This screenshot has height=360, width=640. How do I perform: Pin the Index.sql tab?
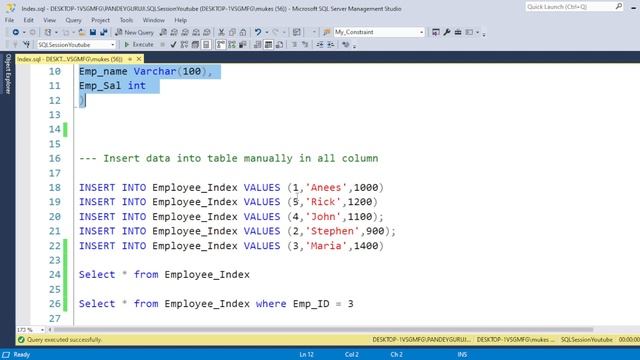point(130,59)
